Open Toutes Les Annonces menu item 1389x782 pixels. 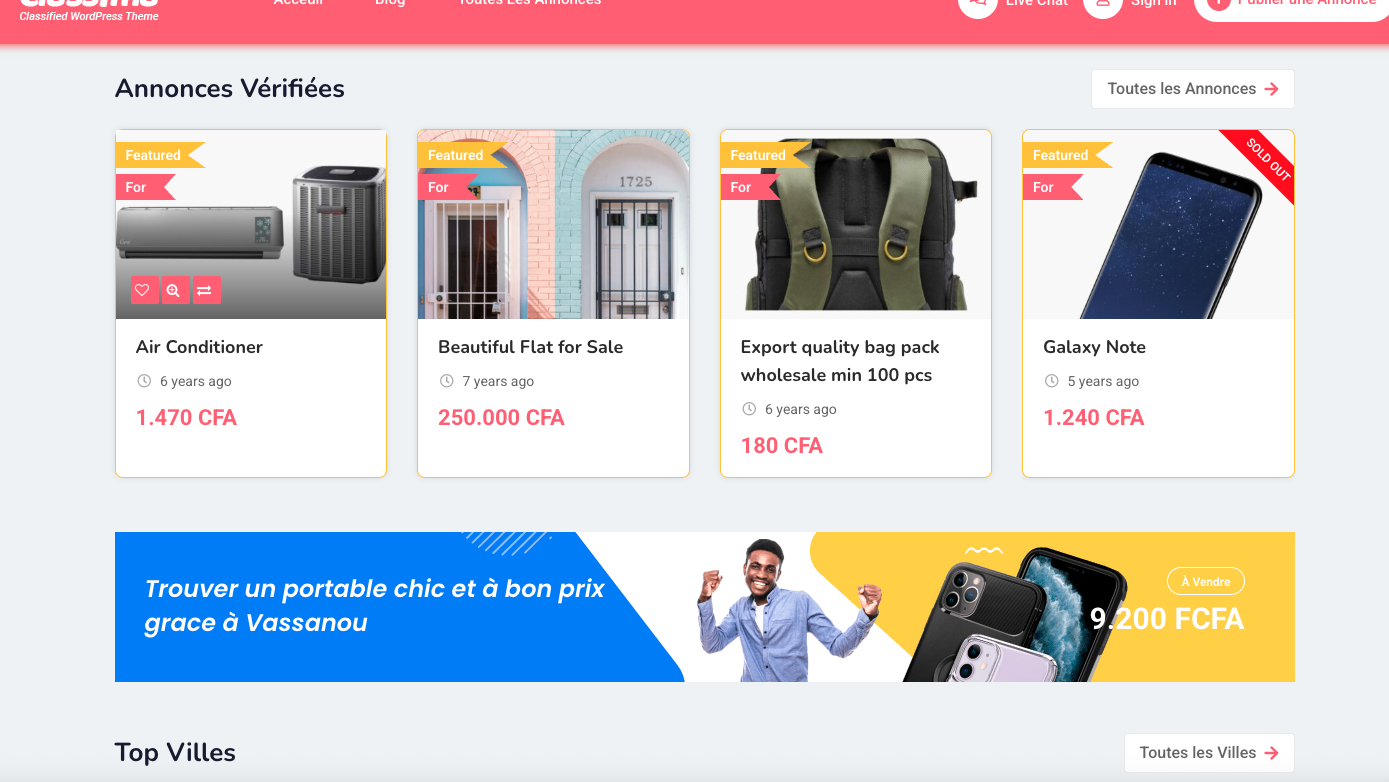[x=530, y=3]
